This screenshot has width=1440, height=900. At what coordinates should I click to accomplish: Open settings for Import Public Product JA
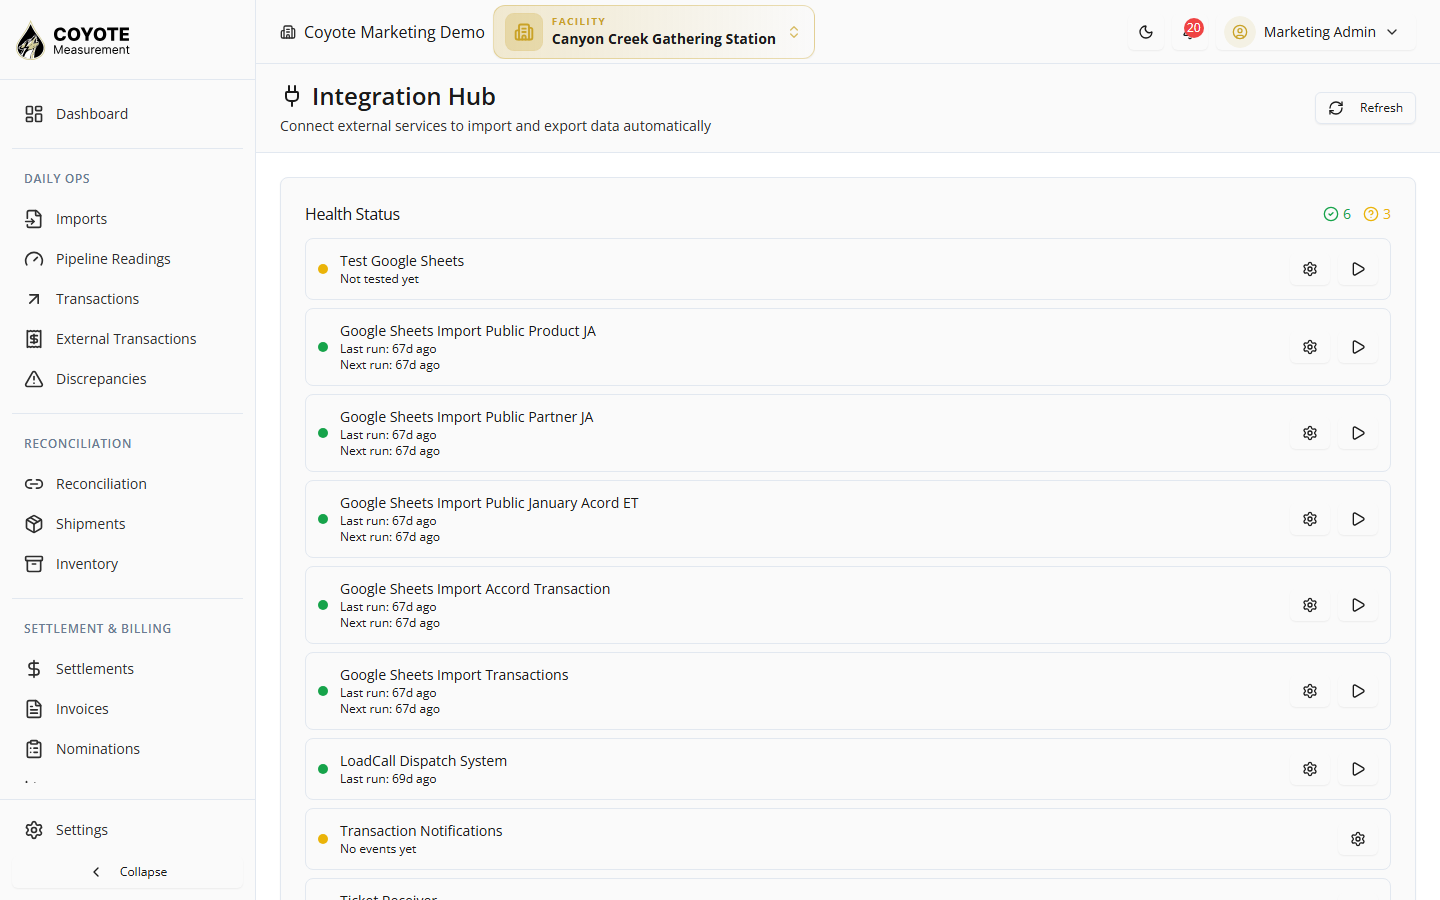click(1310, 347)
